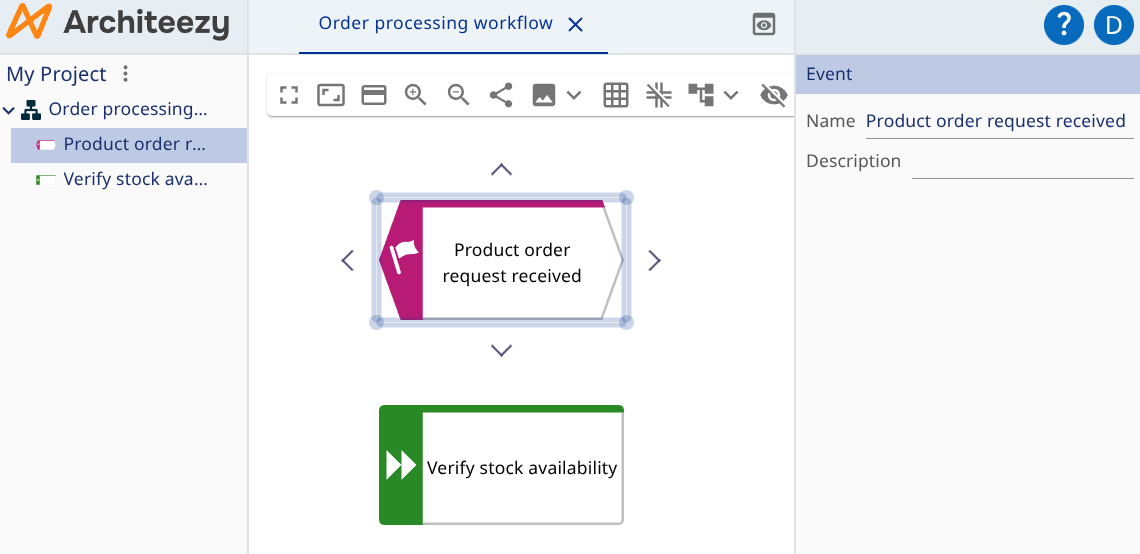The height and width of the screenshot is (554, 1140).
Task: Select the Order processing workflow tab
Action: point(435,24)
